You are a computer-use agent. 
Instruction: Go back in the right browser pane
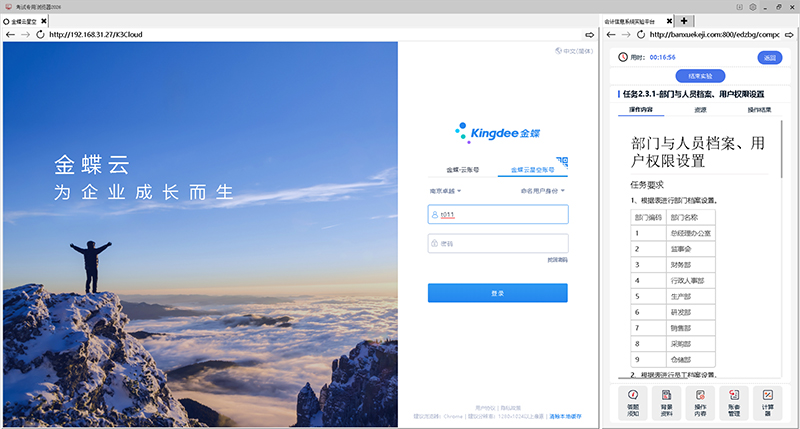tap(610, 34)
